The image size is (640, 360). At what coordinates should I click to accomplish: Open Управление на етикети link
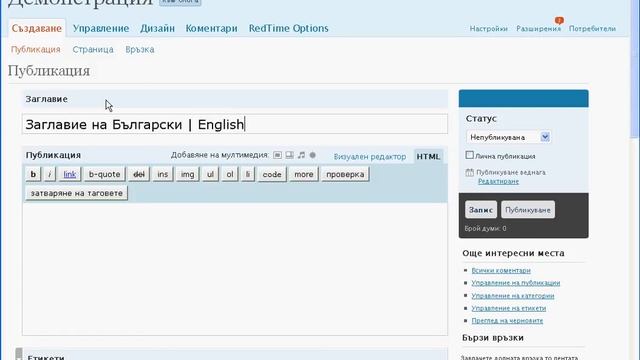[x=509, y=308]
